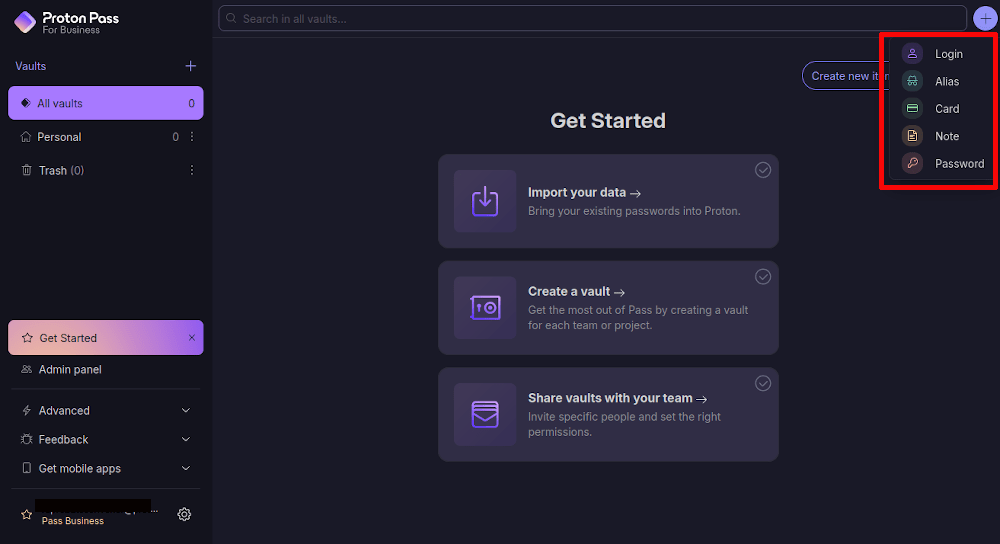This screenshot has height=544, width=1000.
Task: Click the import download icon
Action: (x=485, y=201)
